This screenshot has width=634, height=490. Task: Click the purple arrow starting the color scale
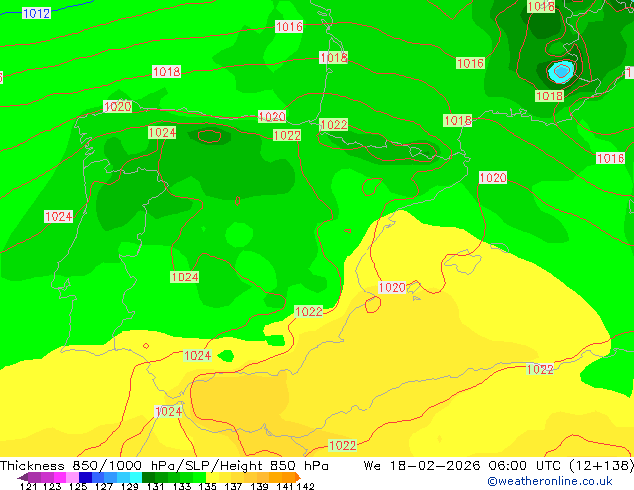(22, 477)
